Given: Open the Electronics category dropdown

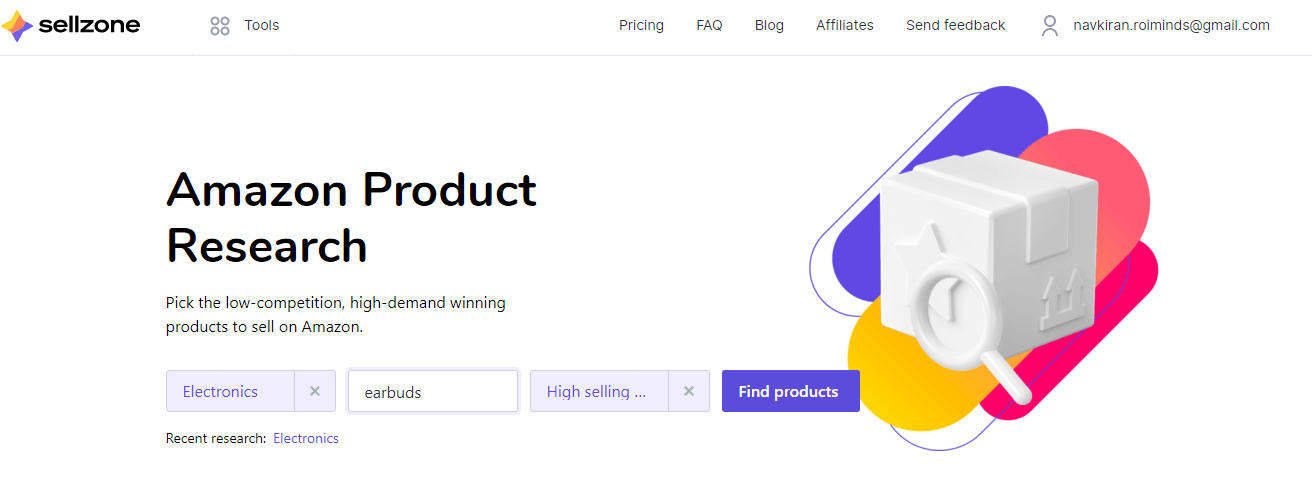Looking at the screenshot, I should click(x=230, y=391).
